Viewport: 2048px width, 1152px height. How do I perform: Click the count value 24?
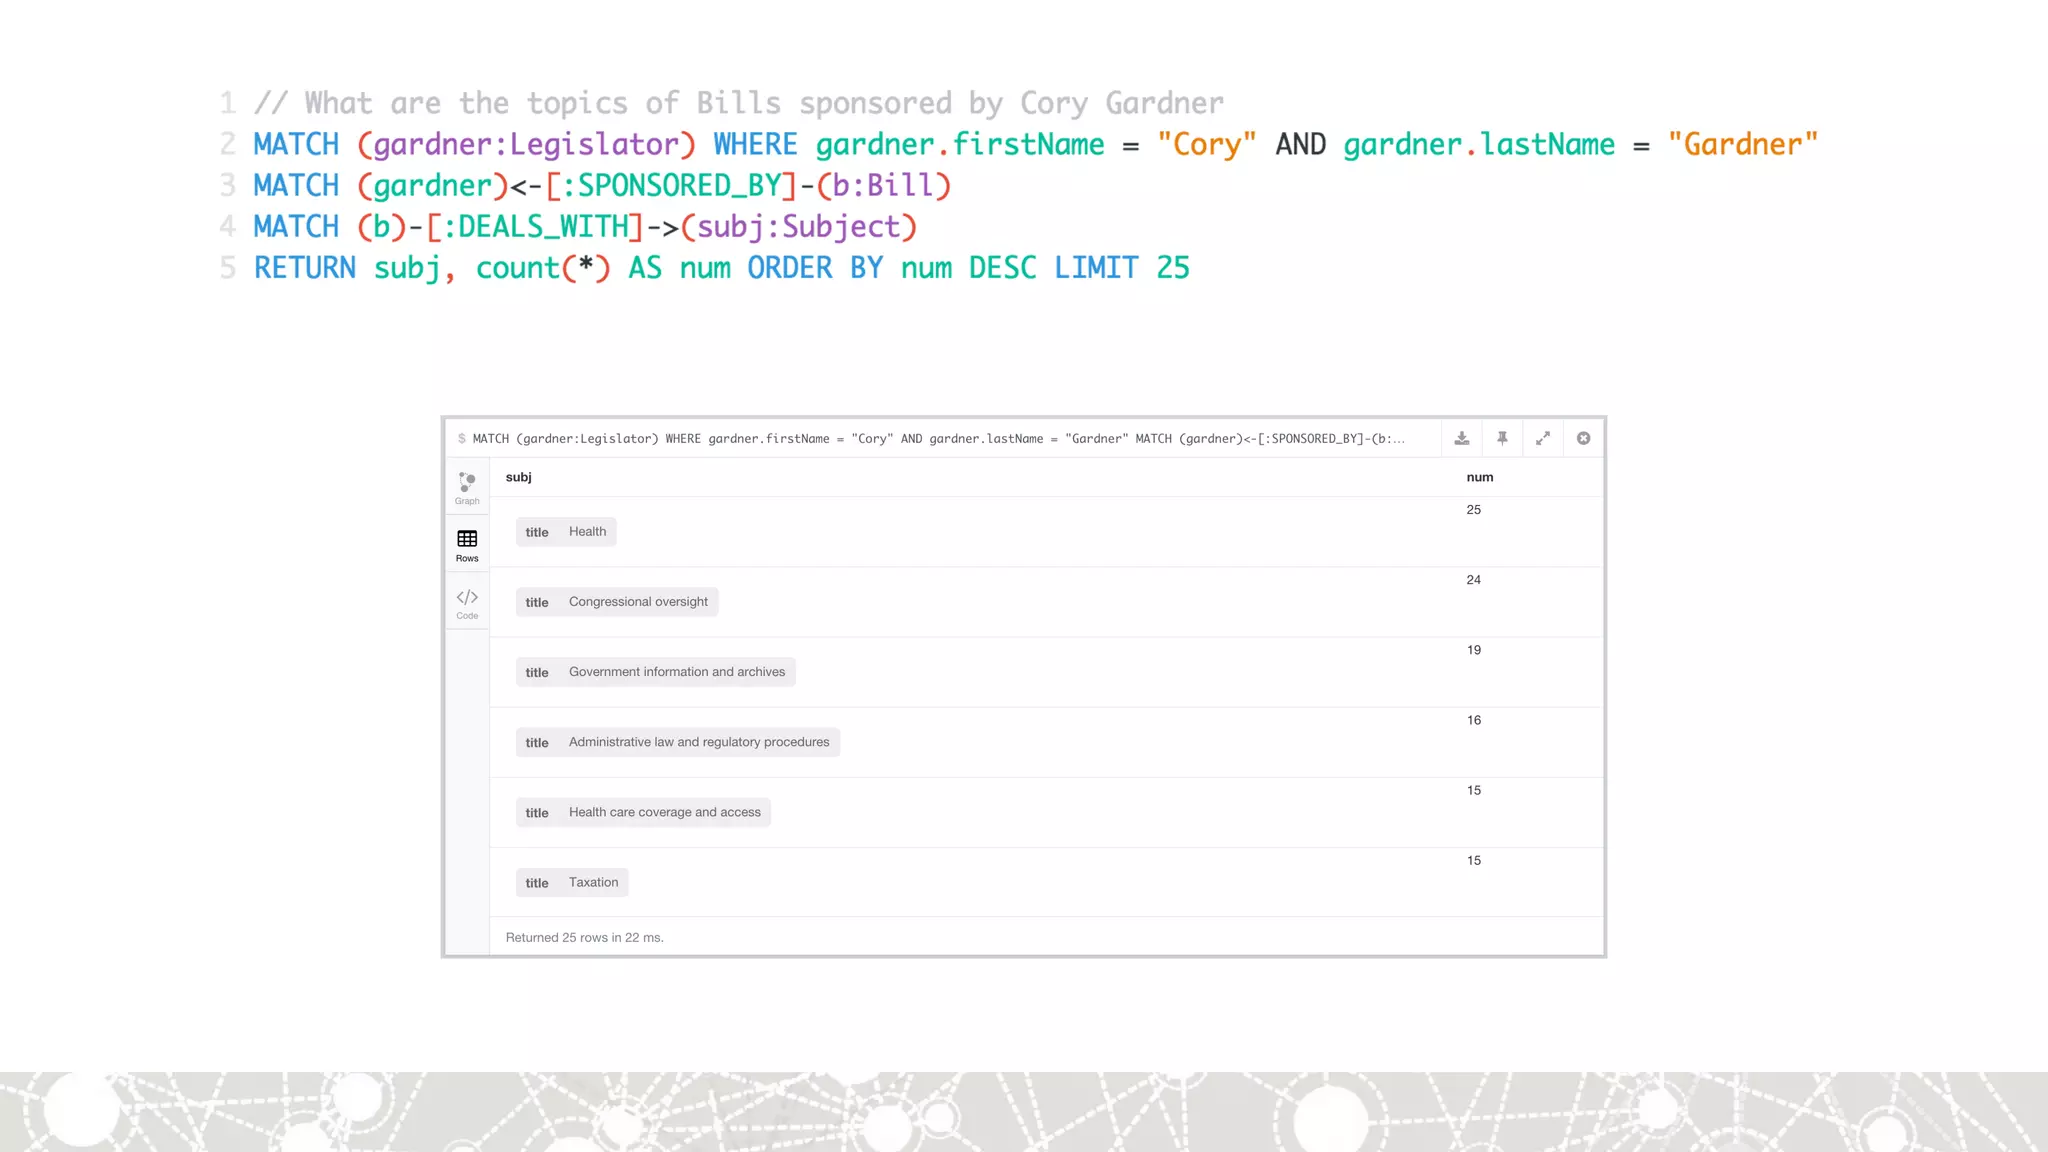(x=1473, y=580)
